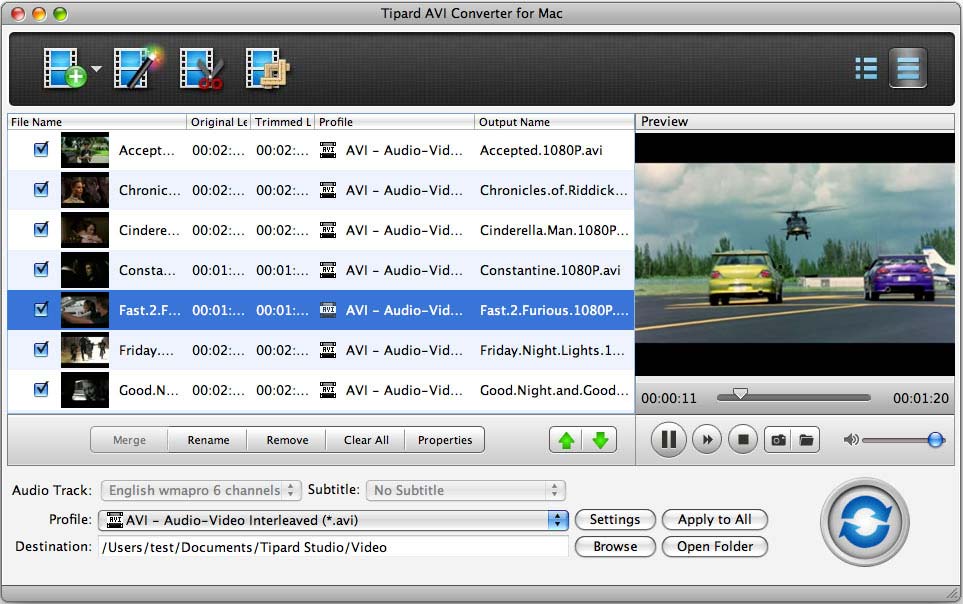Select the Good.Night movie thumbnail
Image resolution: width=963 pixels, height=604 pixels.
click(85, 390)
